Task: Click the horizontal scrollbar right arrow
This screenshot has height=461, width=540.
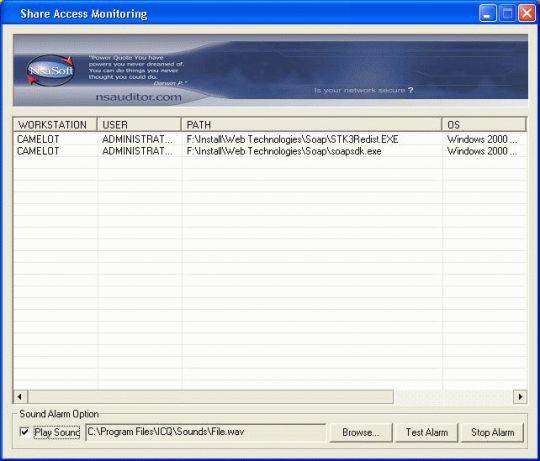Action: point(520,397)
